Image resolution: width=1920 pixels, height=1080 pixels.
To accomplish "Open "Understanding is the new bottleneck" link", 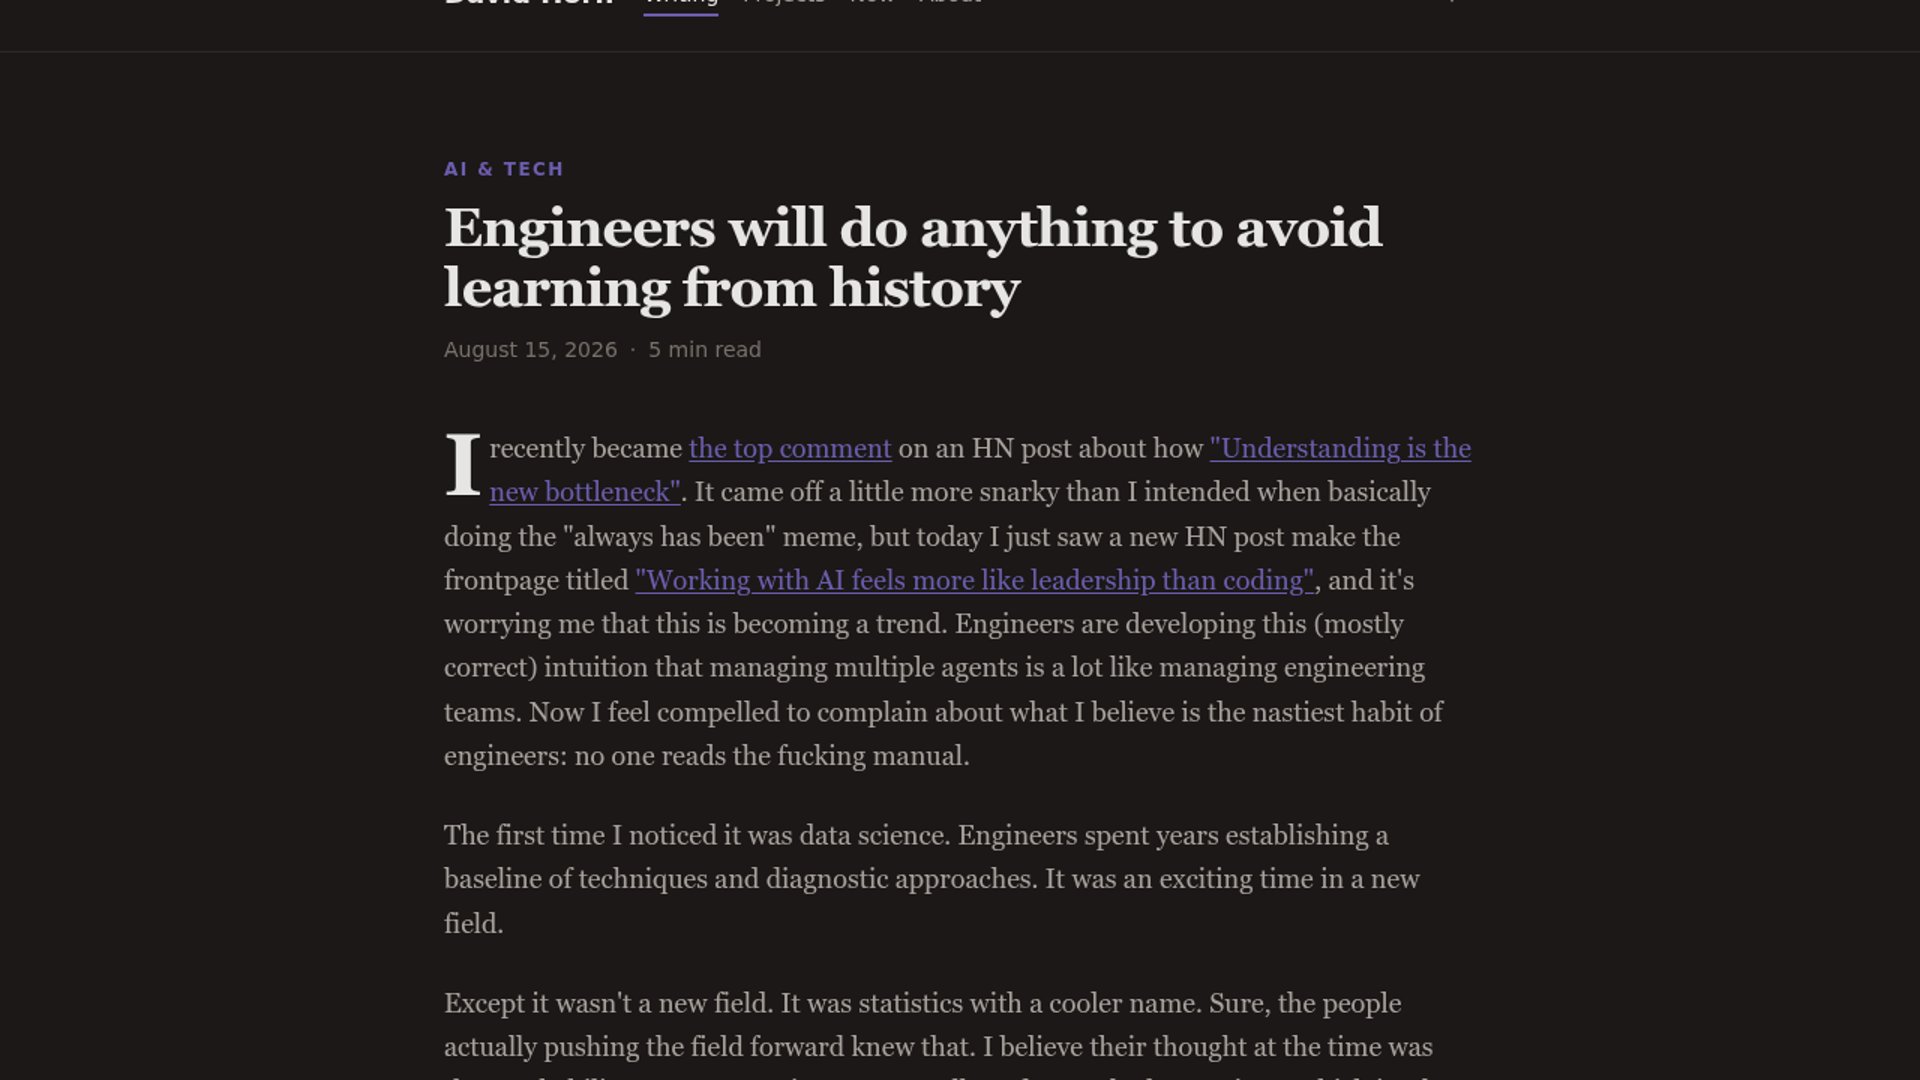I will coord(1340,449).
